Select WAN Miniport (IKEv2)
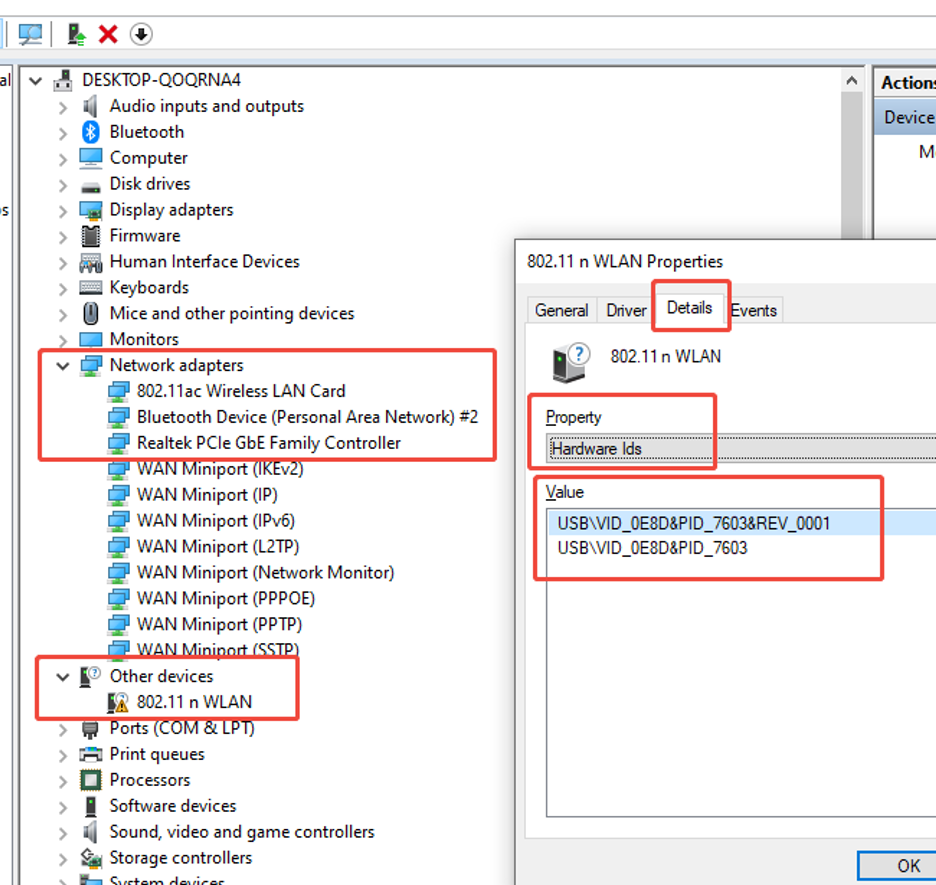 [220, 469]
